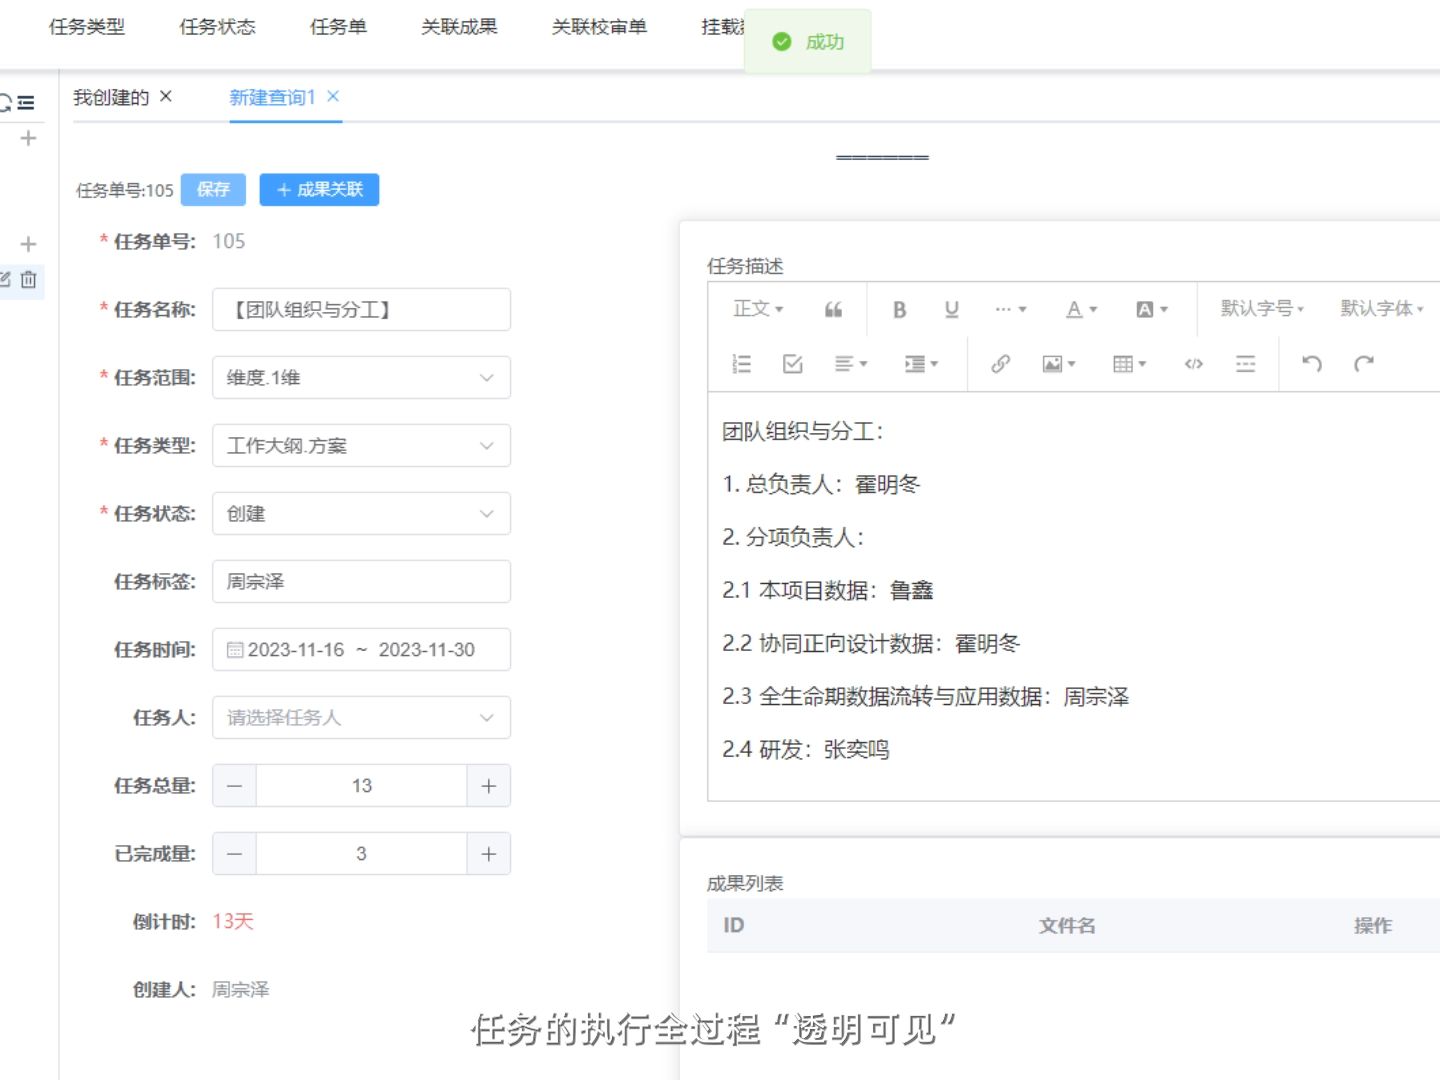
Task: Click the 任务总量 number field
Action: 361,786
